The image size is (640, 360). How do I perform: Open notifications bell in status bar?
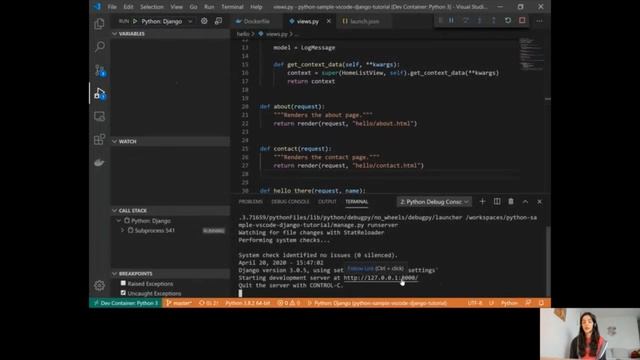click(541, 303)
